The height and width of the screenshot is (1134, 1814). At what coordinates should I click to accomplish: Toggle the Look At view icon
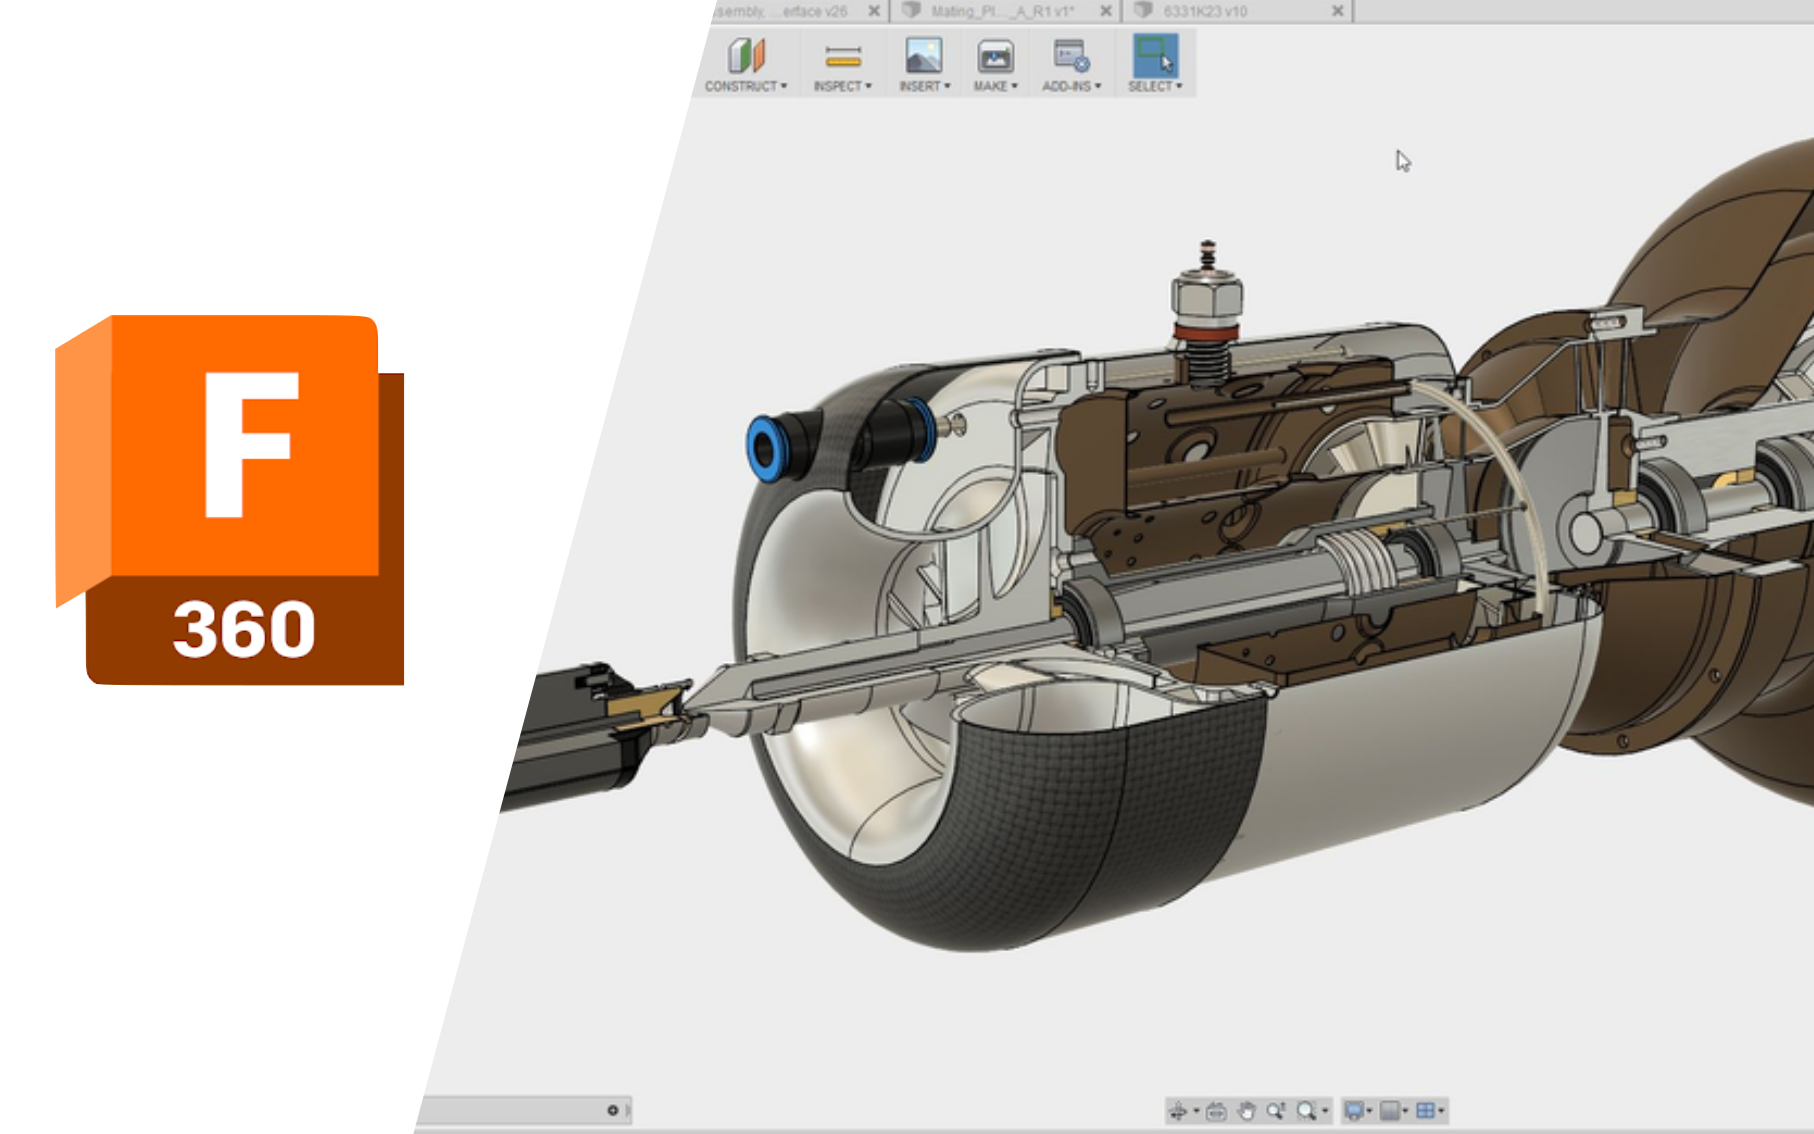(1216, 1110)
